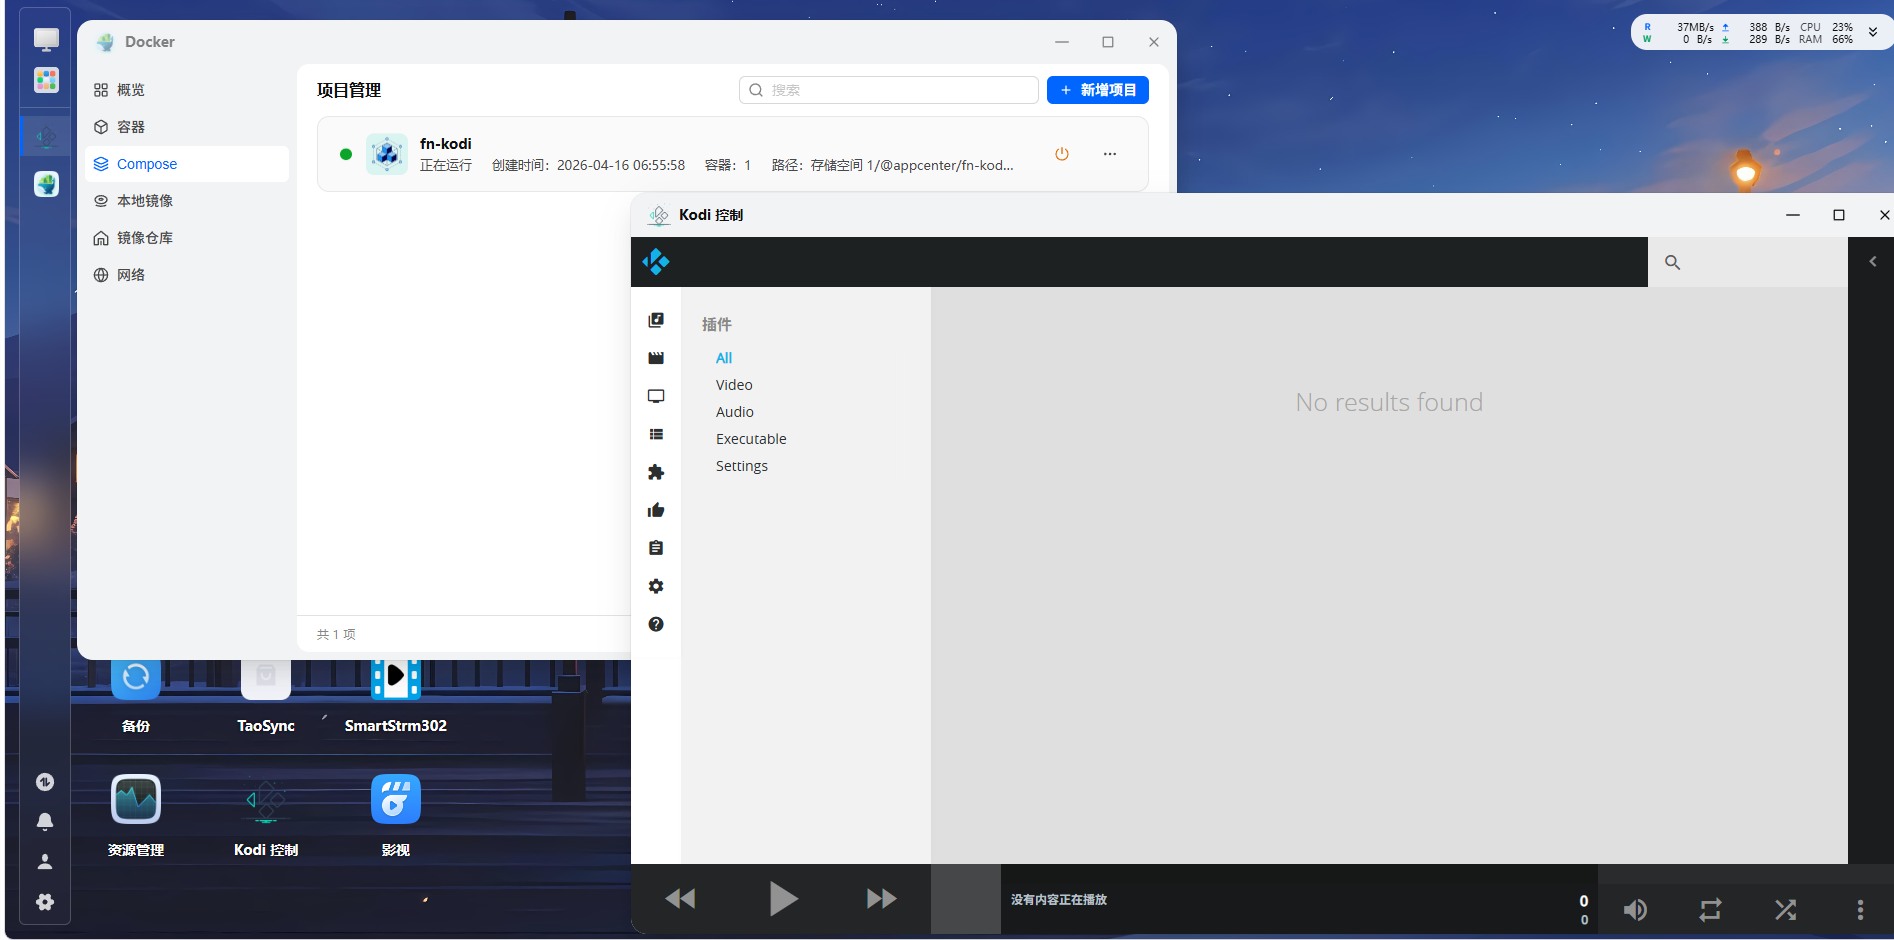Click the Kodi search magnifier icon
This screenshot has height=940, width=1894.
pyautogui.click(x=1672, y=262)
